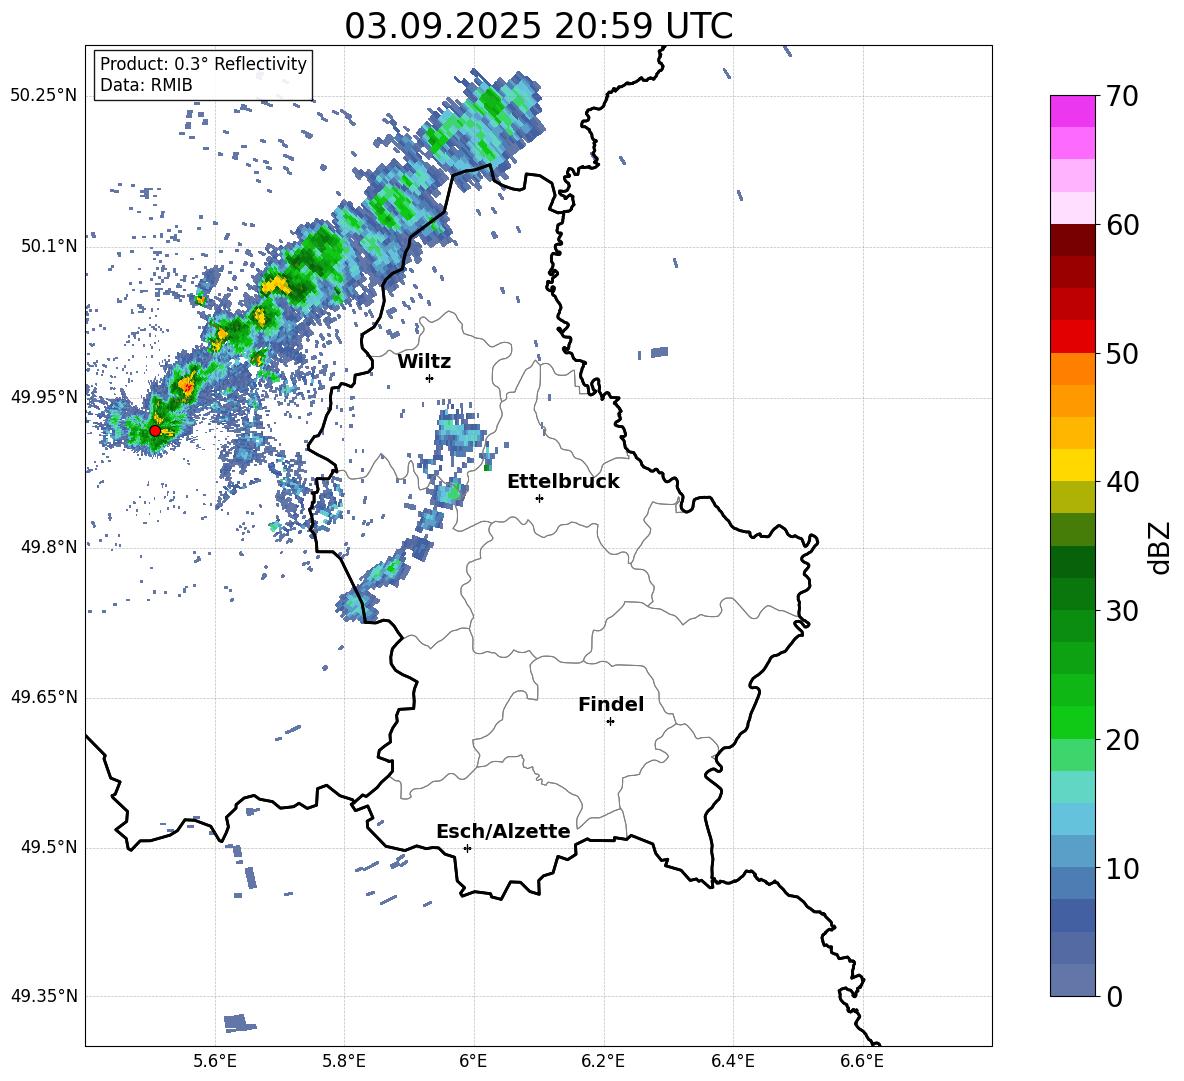Image resolution: width=1184 pixels, height=1081 pixels.
Task: Click the Ettelbruck station cross marker
Action: pyautogui.click(x=539, y=498)
